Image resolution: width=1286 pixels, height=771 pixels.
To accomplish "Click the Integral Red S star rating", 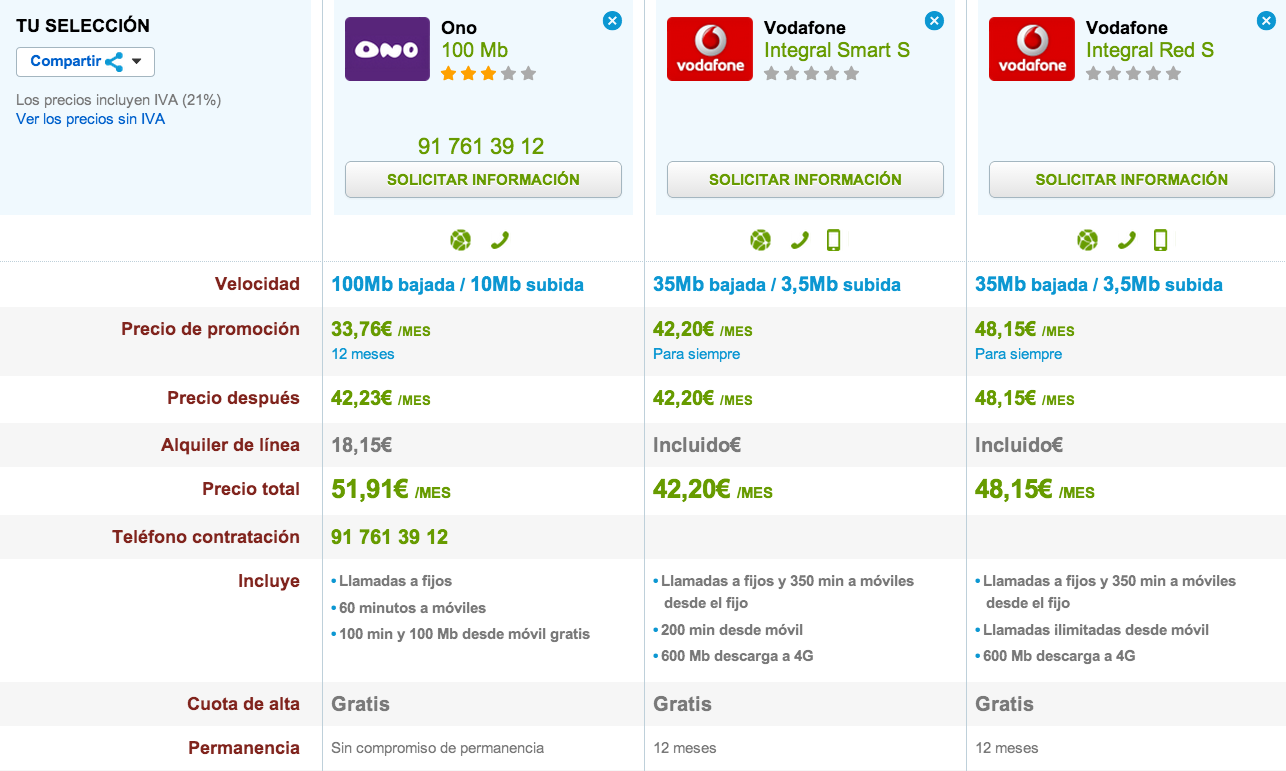I will pyautogui.click(x=1133, y=73).
